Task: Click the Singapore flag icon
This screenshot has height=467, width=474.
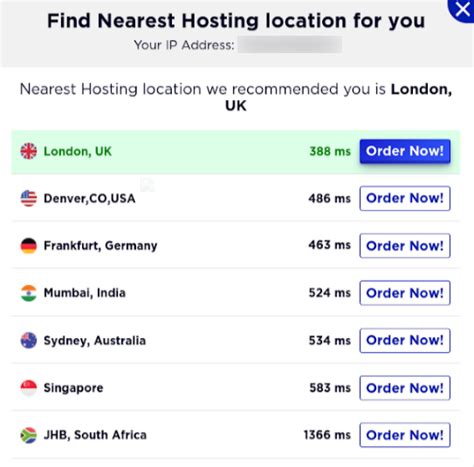Action: pos(29,388)
